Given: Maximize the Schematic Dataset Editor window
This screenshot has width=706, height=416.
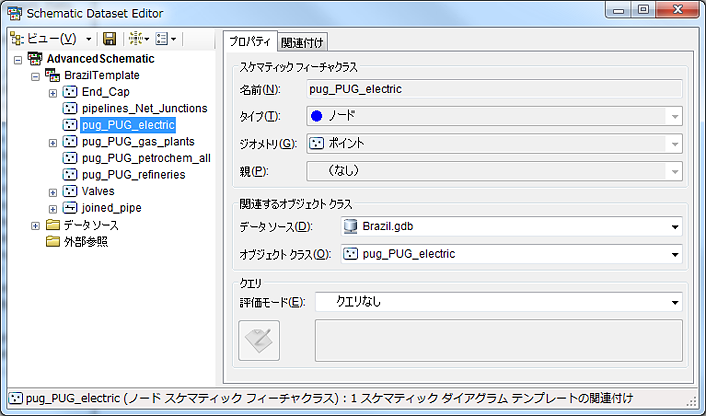Looking at the screenshot, I should 643,10.
